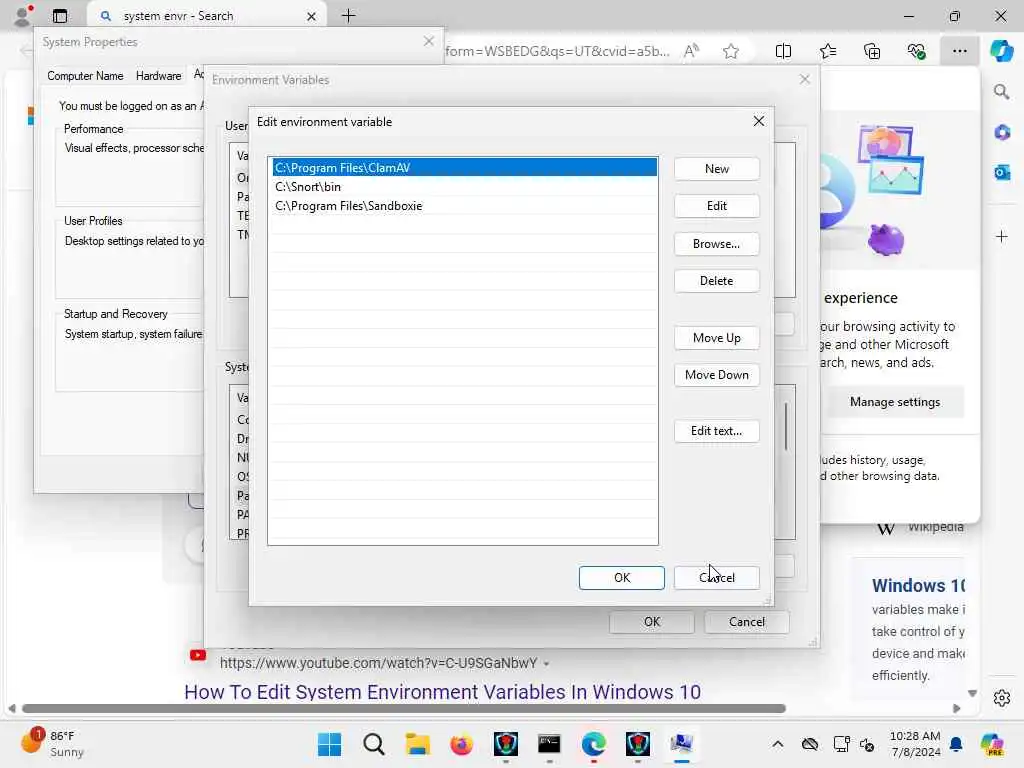Open the terminal icon in the taskbar
The width and height of the screenshot is (1024, 768).
pyautogui.click(x=549, y=744)
